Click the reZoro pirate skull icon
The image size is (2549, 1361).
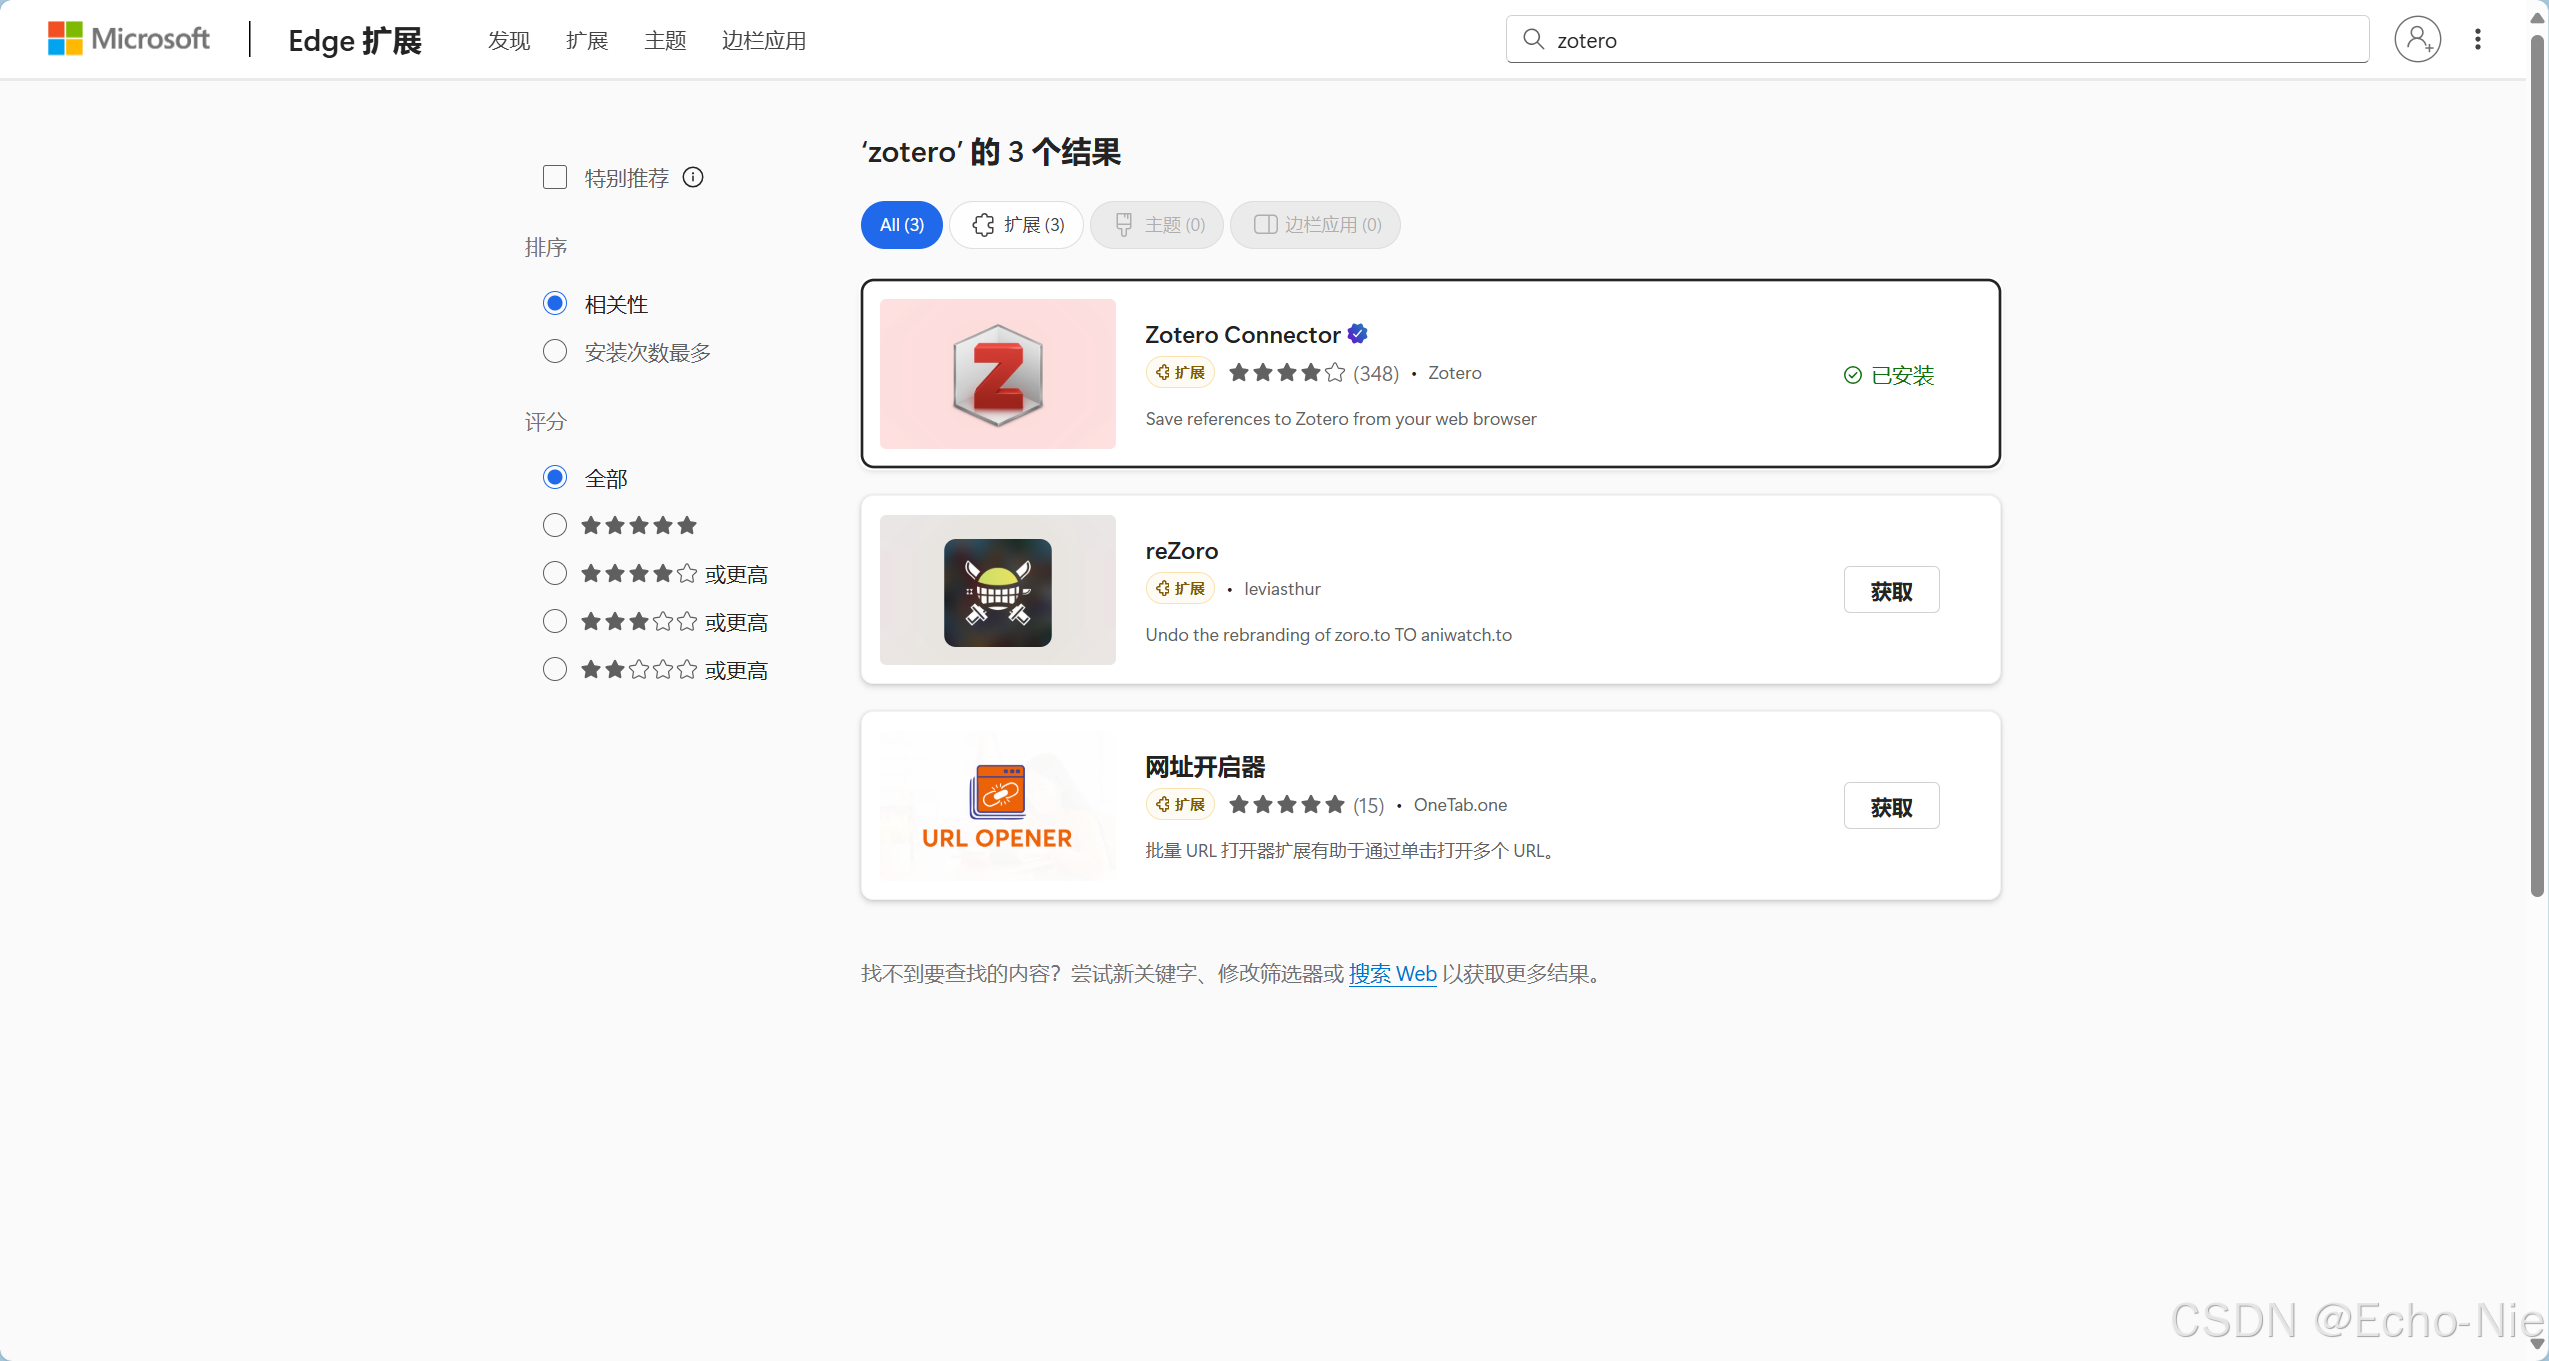[x=997, y=592]
